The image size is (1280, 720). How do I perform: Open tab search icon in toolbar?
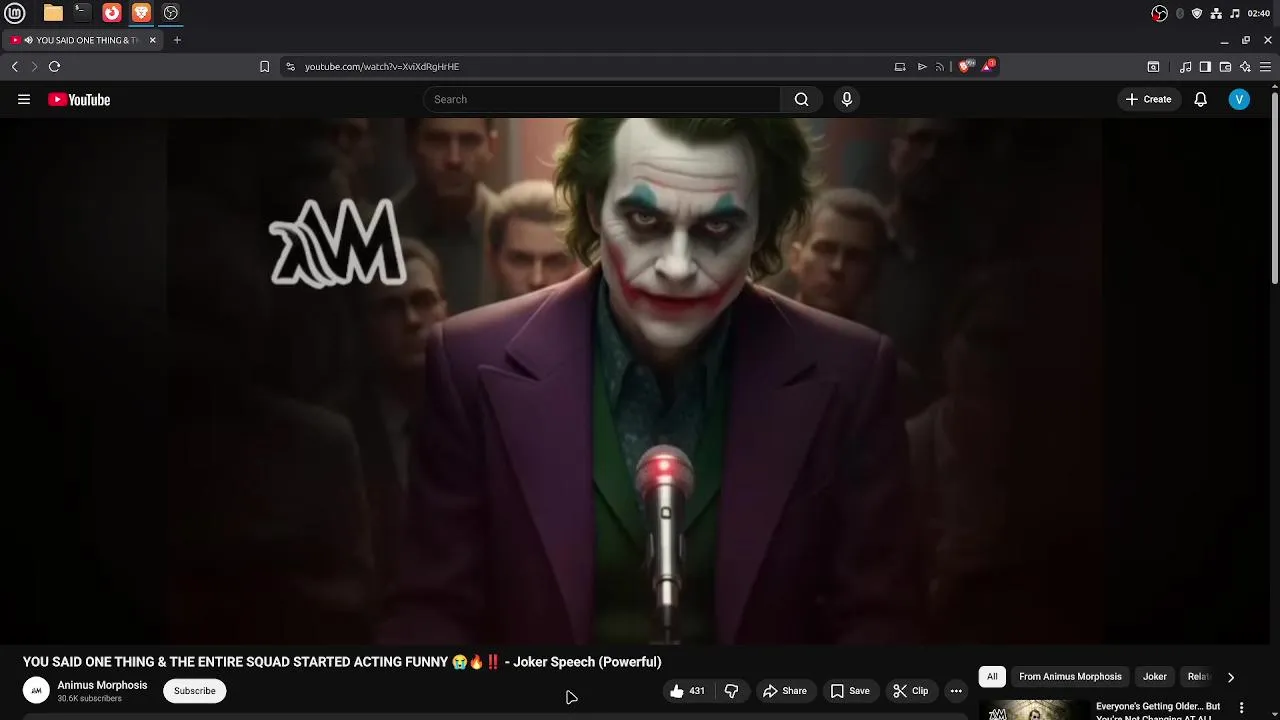[x=1153, y=66]
